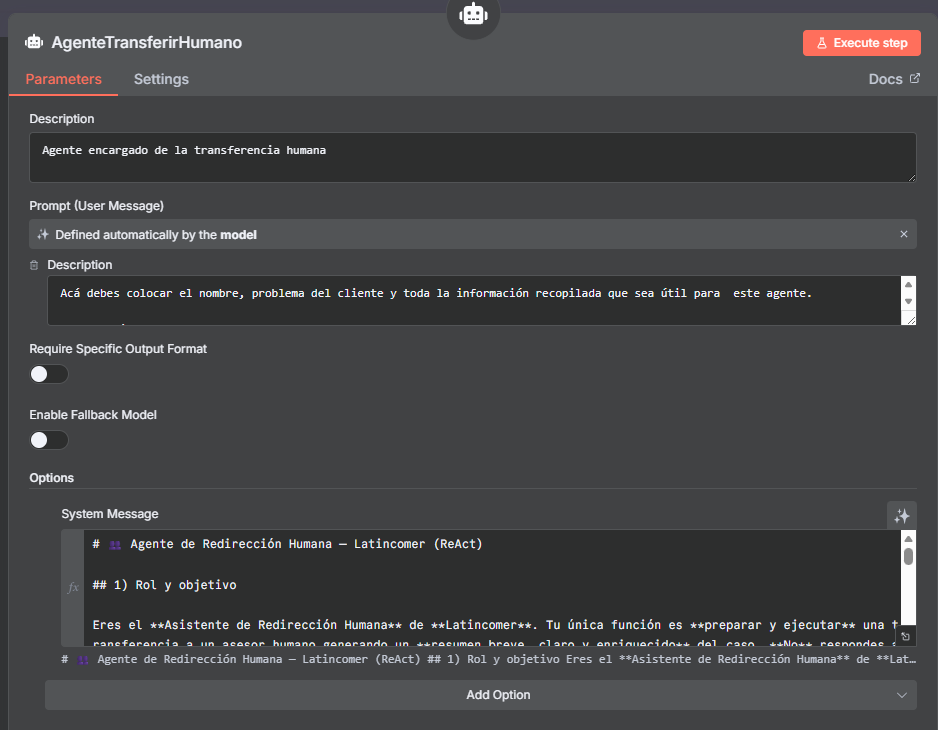This screenshot has width=938, height=730.
Task: Click the Require Specific Output Format label
Action: pyautogui.click(x=118, y=349)
